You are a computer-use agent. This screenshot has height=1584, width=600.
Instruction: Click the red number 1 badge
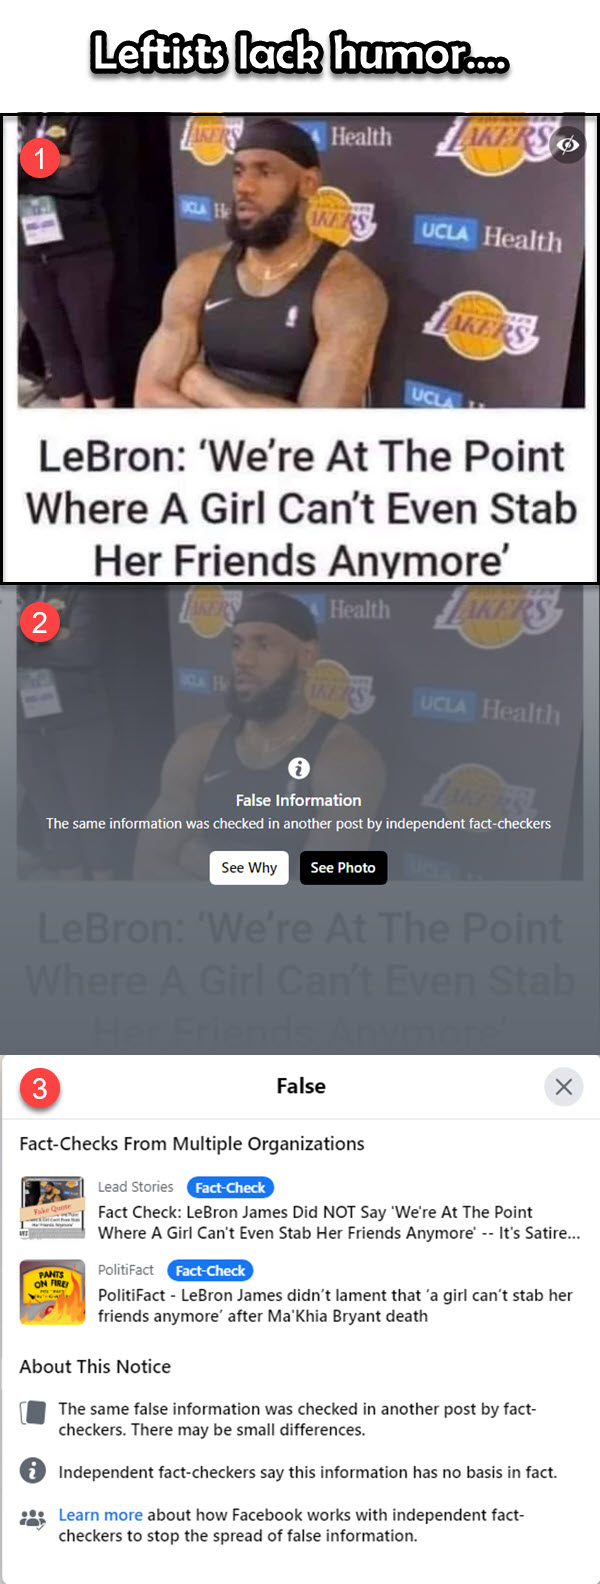tap(40, 157)
